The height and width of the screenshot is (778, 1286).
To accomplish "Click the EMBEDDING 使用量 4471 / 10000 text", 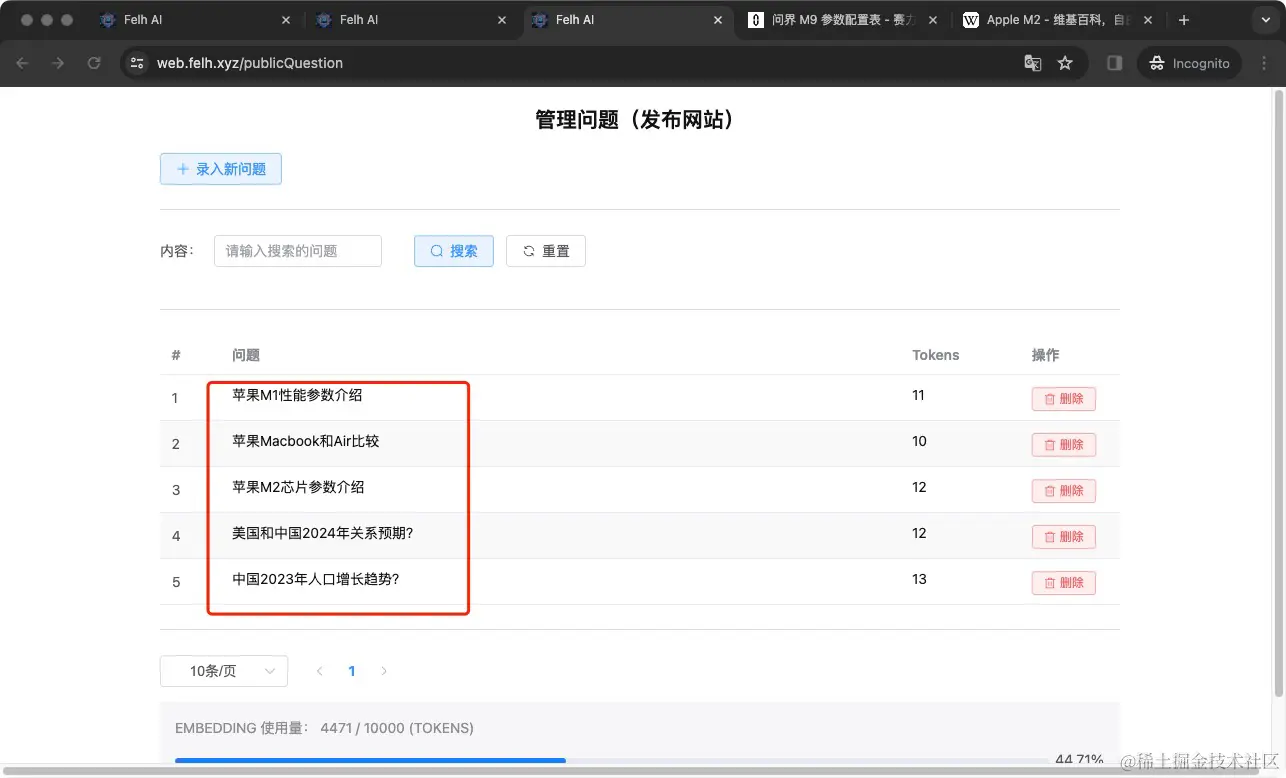I will click(x=325, y=728).
